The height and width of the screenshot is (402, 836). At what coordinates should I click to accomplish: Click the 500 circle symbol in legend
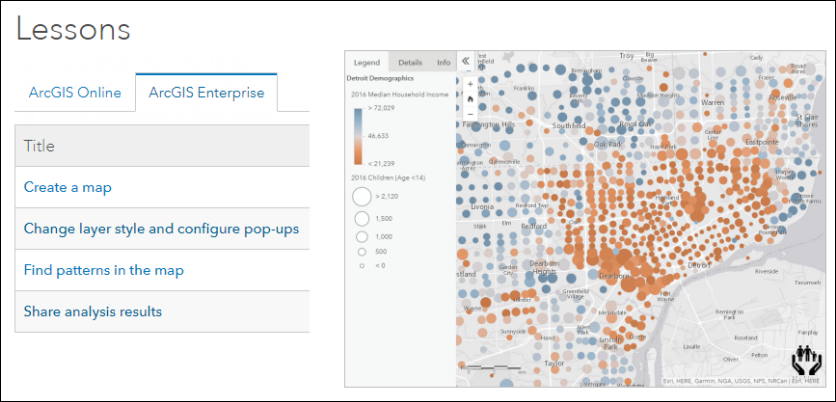coord(361,252)
